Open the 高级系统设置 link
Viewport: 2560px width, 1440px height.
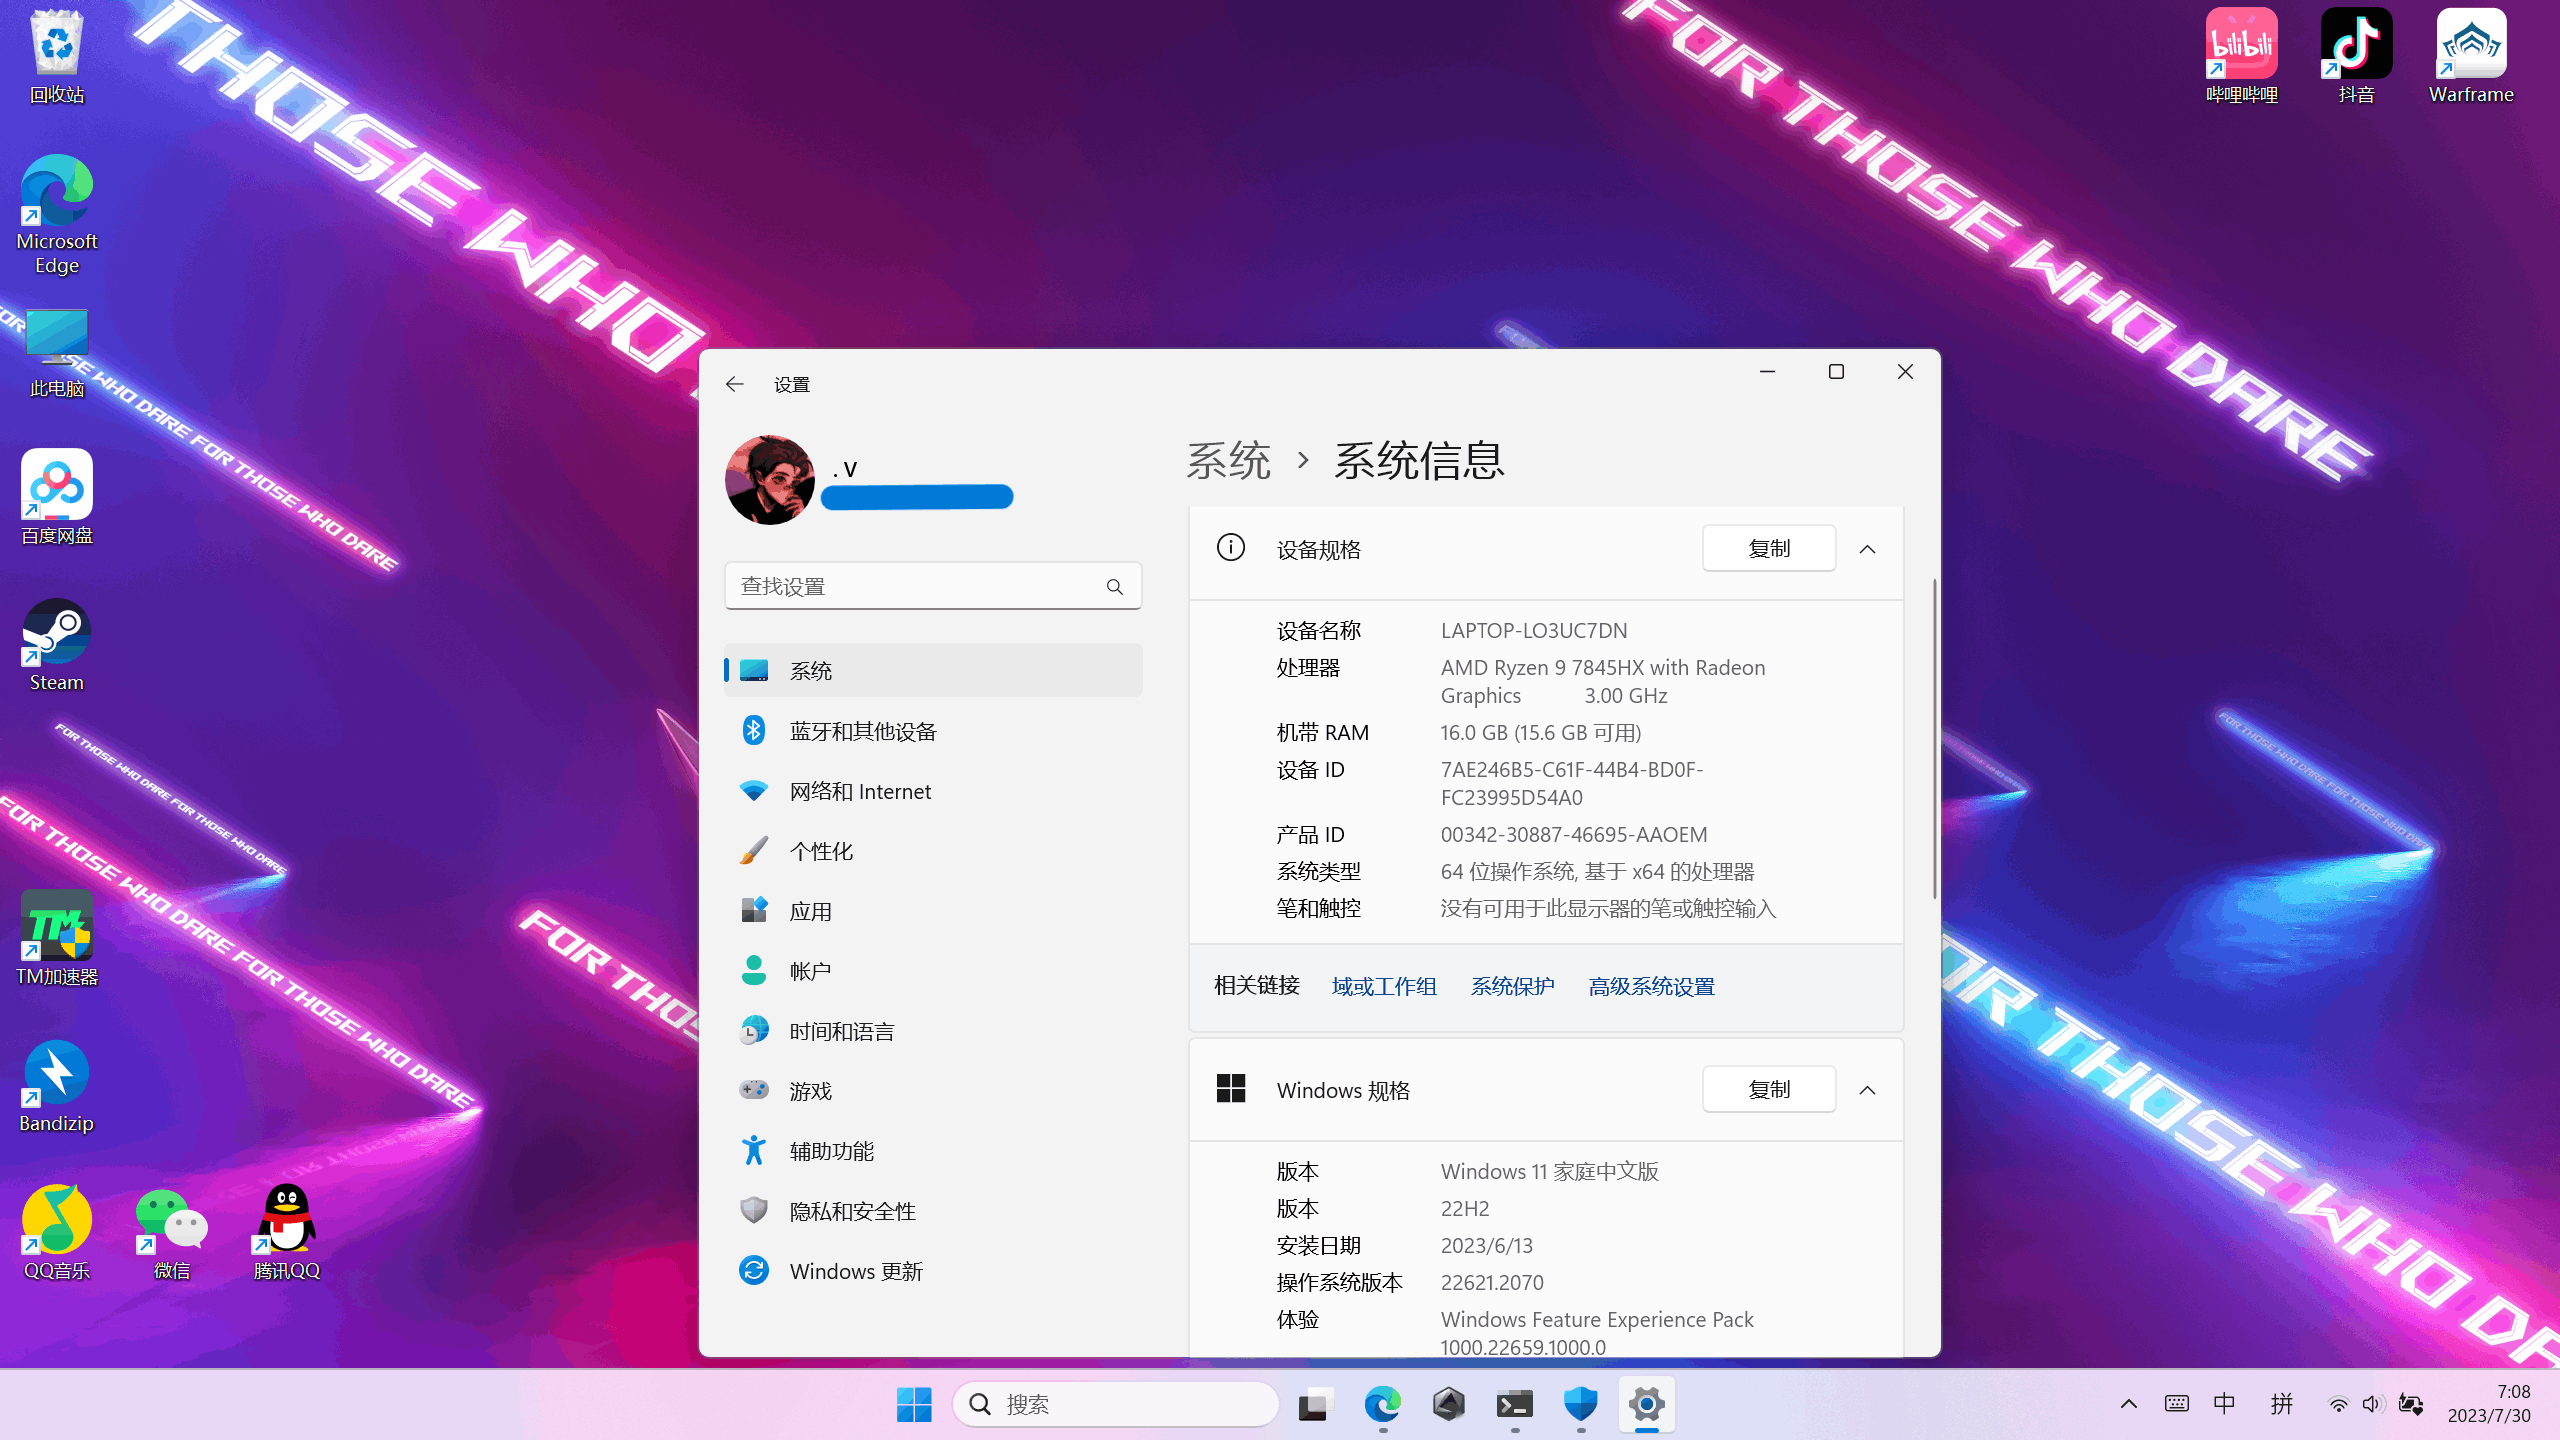(1651, 986)
